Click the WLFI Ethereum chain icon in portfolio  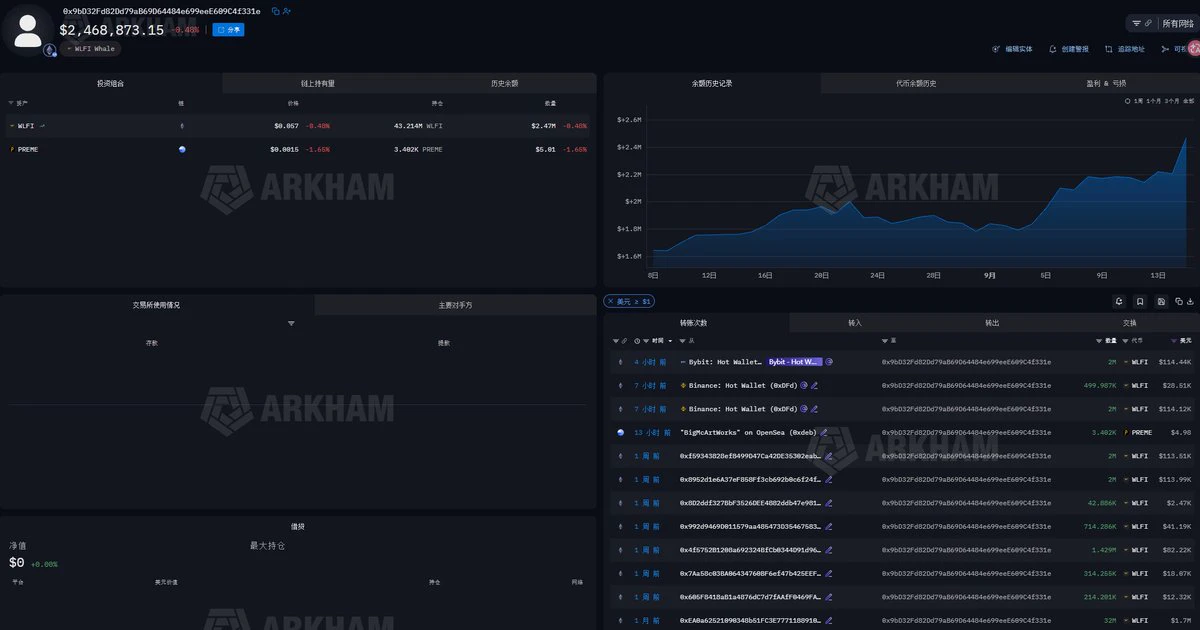tap(182, 126)
